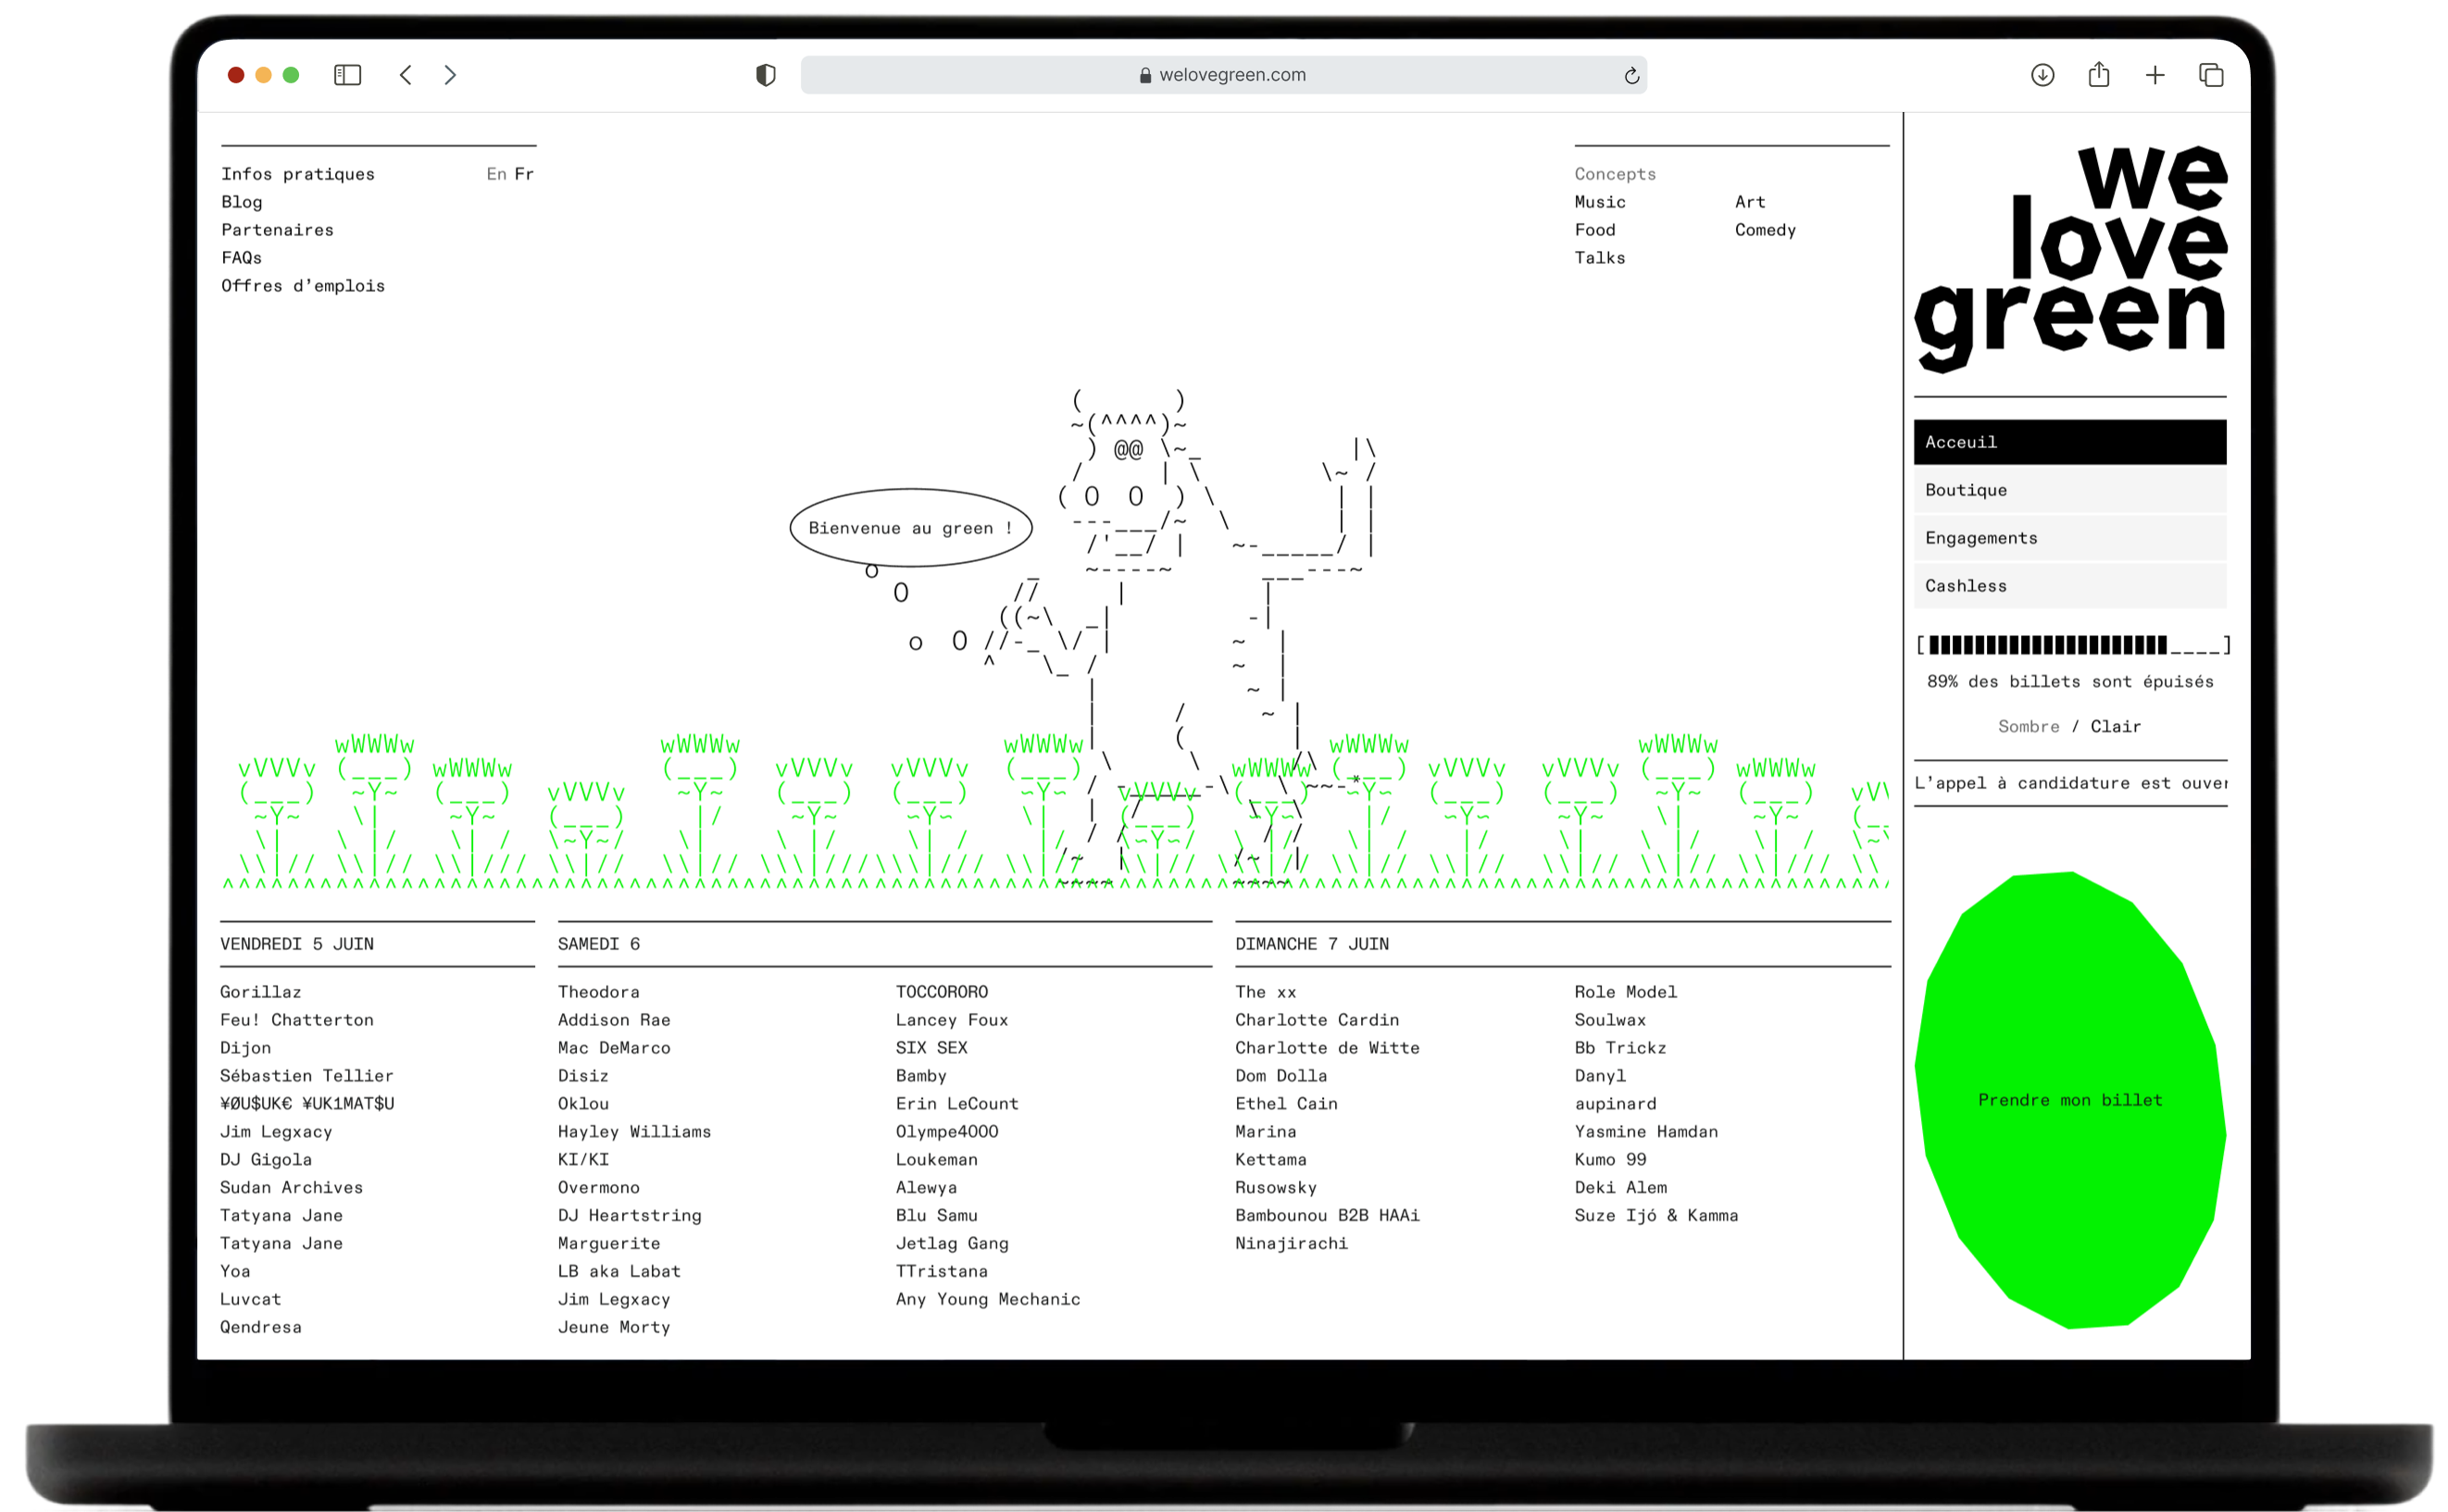This screenshot has height=1512, width=2448.
Task: Open Charlotte de Witte artist link
Action: tap(1327, 1048)
